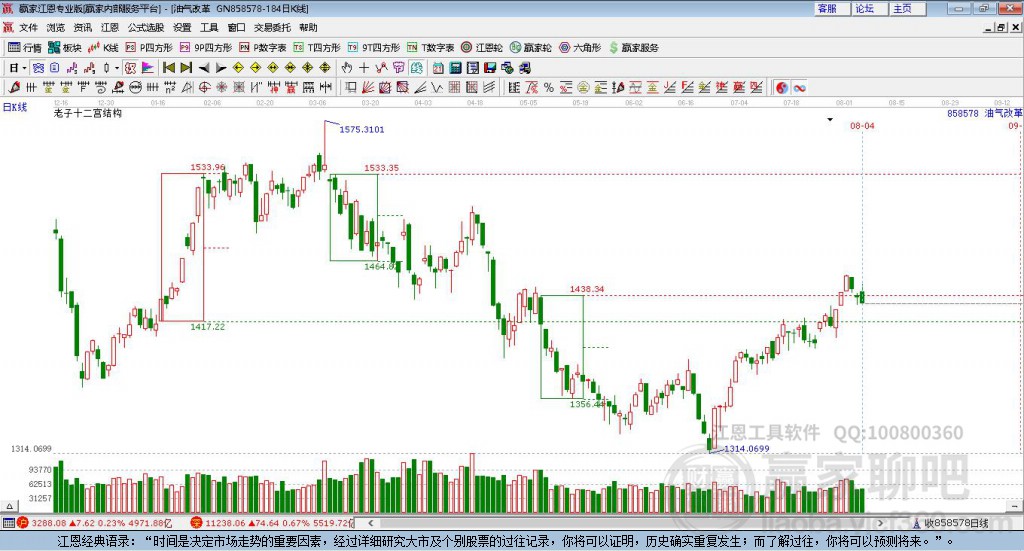Open the 赢家轮 wheel tool
The width and height of the screenshot is (1024, 551).
point(531,48)
